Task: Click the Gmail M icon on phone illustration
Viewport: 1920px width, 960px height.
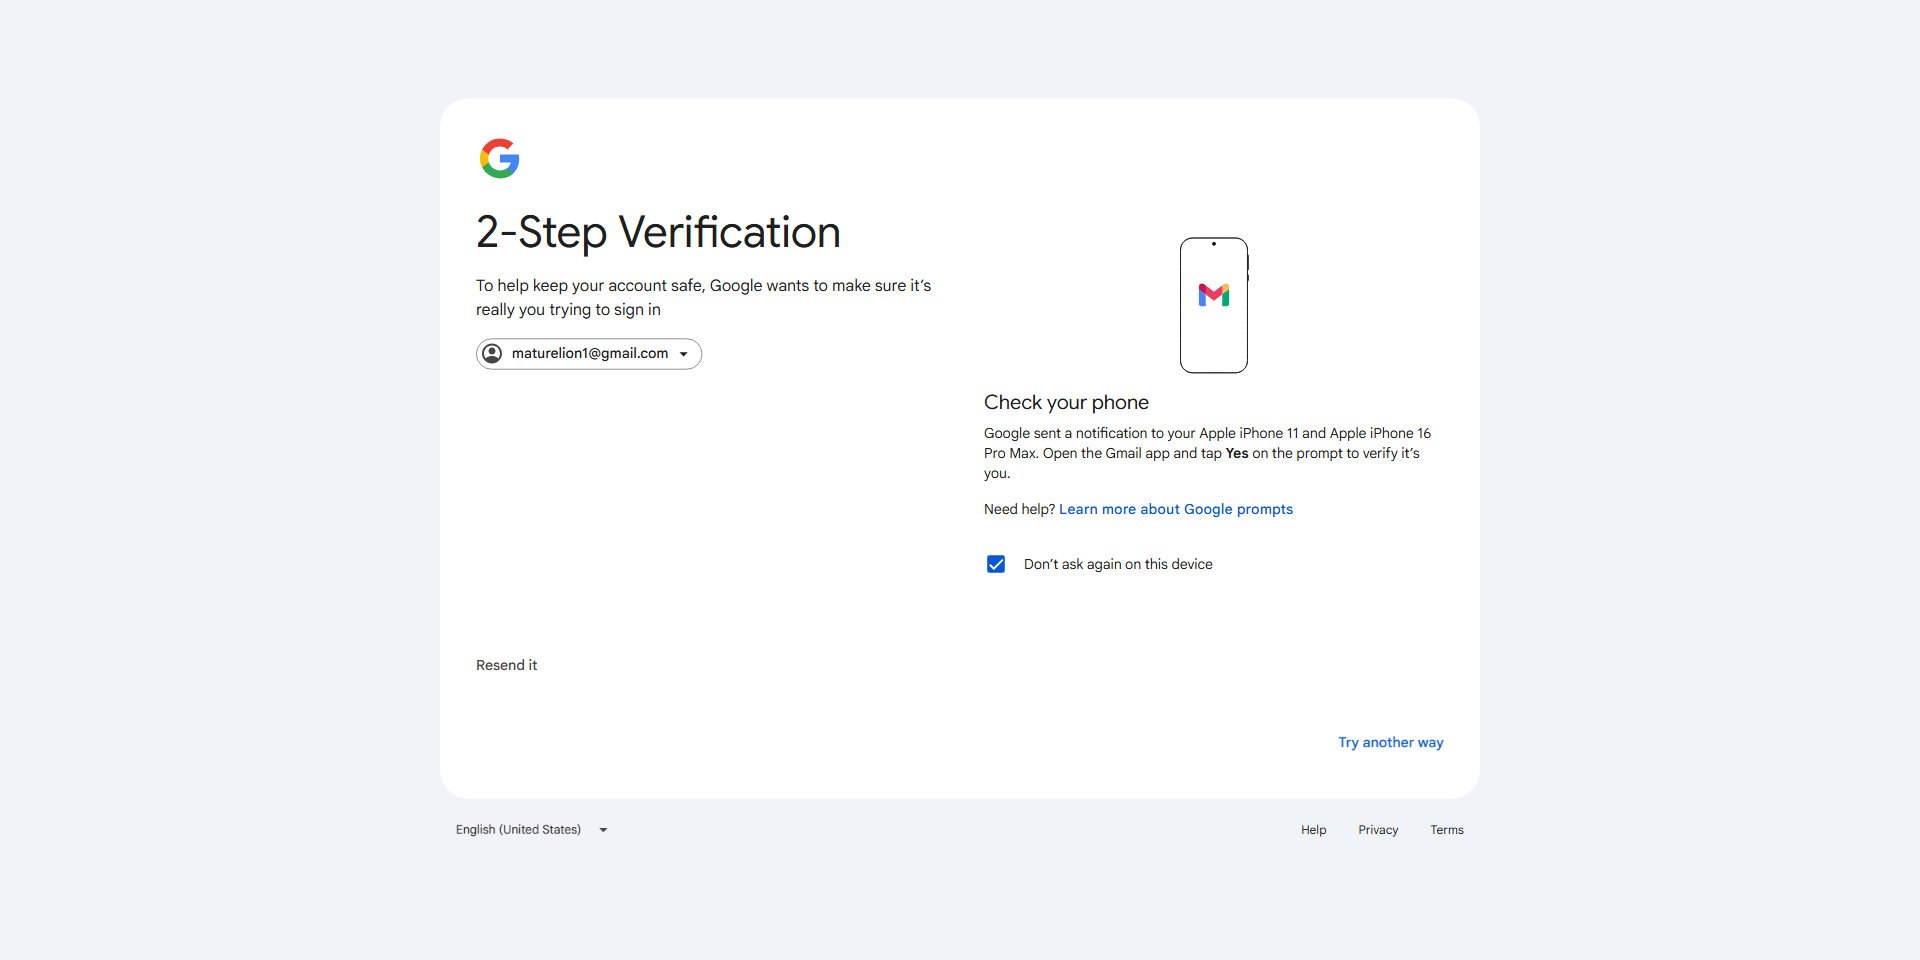Action: (x=1214, y=295)
